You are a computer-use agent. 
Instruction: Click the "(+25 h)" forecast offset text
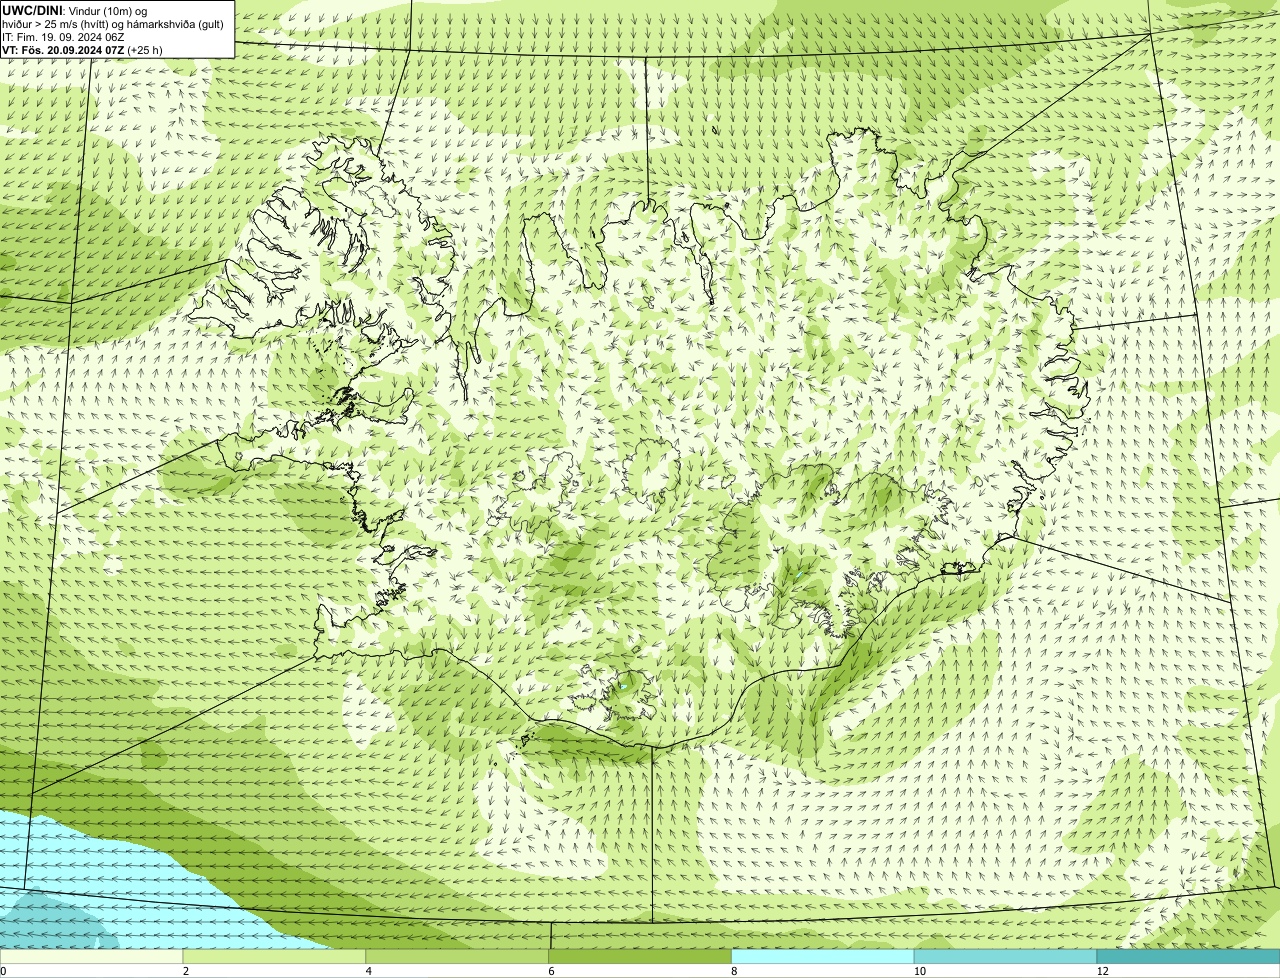point(145,50)
